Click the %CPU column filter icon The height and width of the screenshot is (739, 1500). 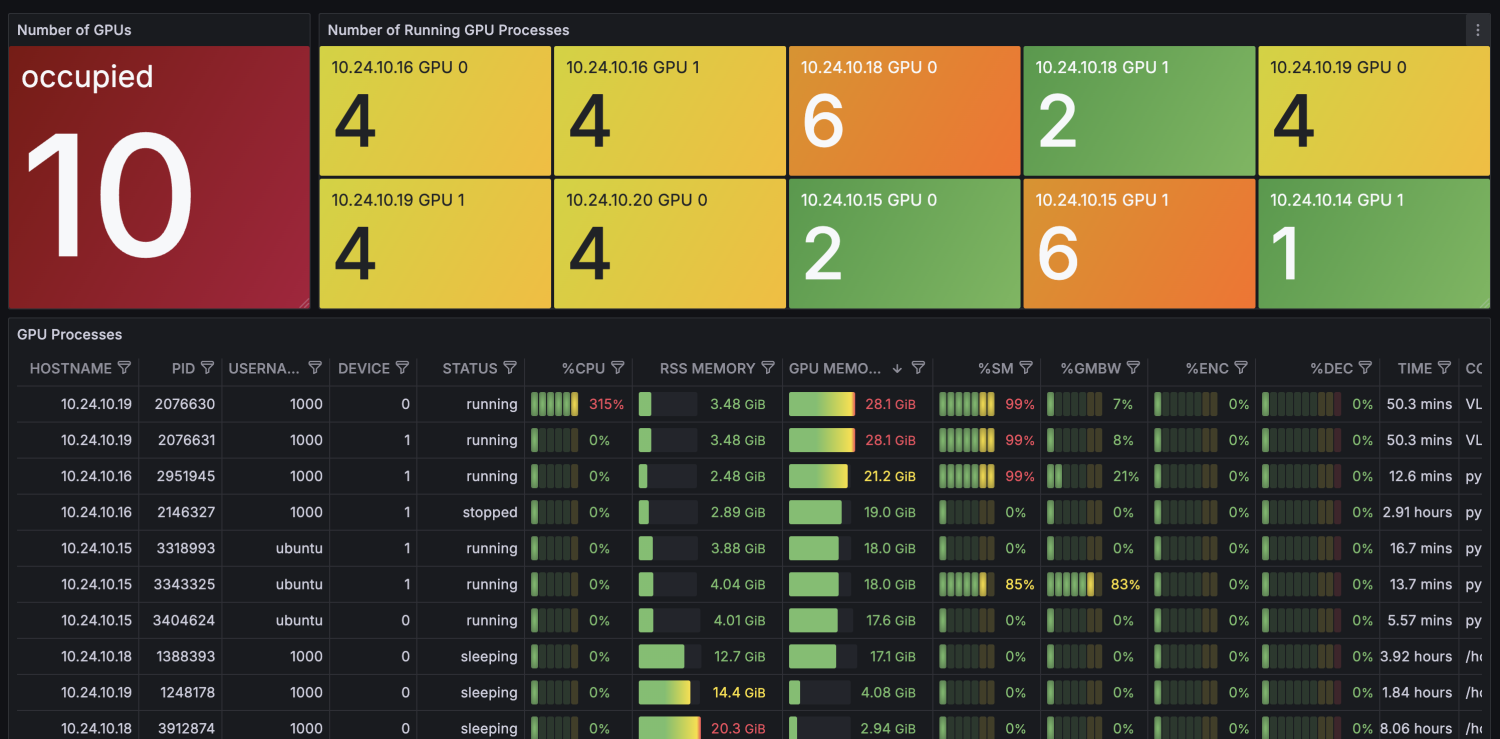tap(618, 368)
